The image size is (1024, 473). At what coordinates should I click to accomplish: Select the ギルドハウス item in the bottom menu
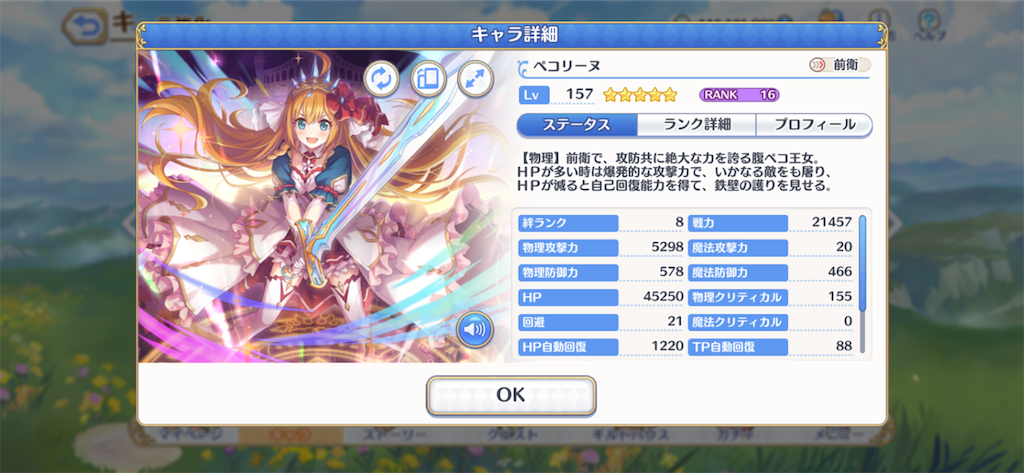tap(630, 434)
